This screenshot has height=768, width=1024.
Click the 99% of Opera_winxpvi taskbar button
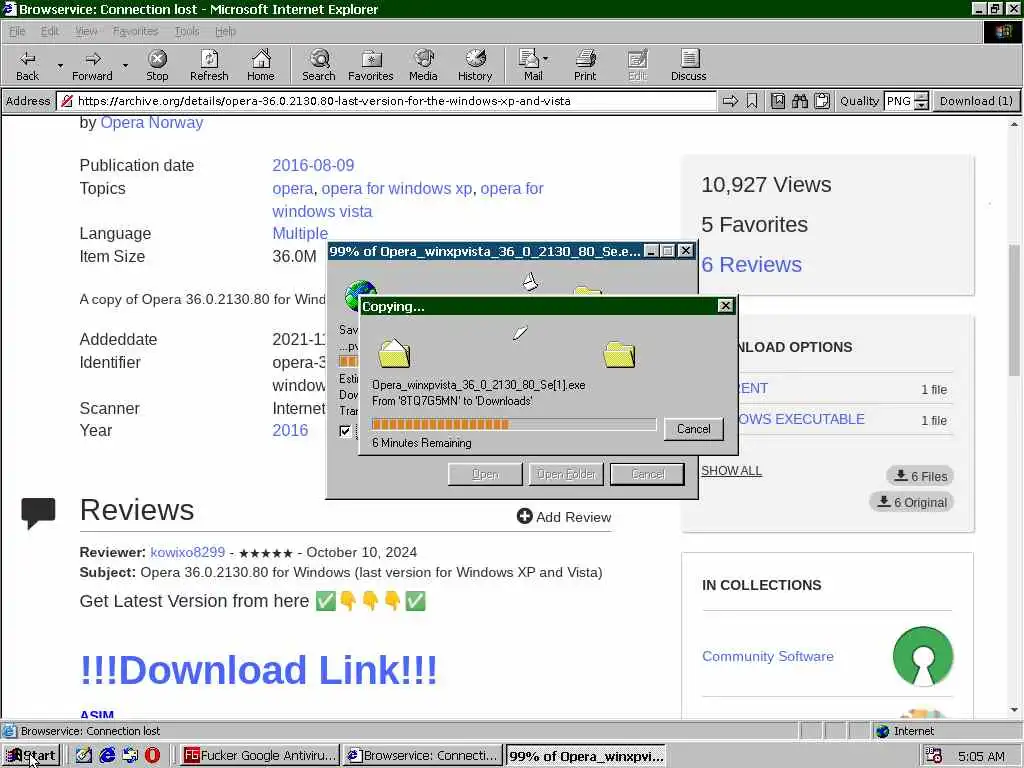[x=586, y=756]
